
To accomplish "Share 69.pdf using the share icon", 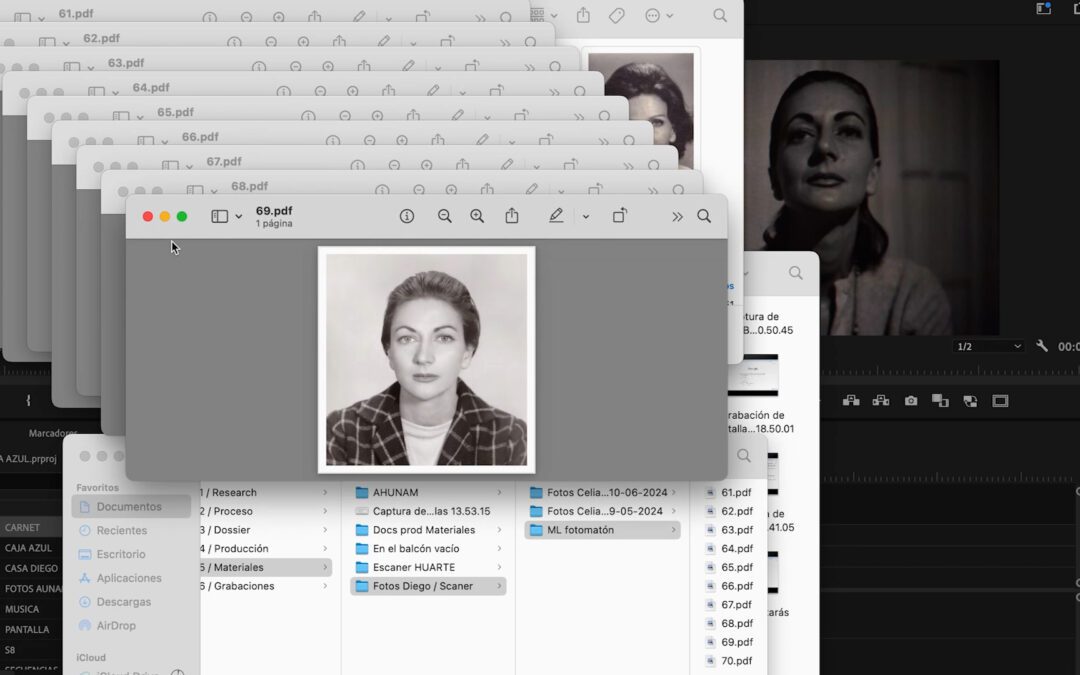I will coord(512,216).
